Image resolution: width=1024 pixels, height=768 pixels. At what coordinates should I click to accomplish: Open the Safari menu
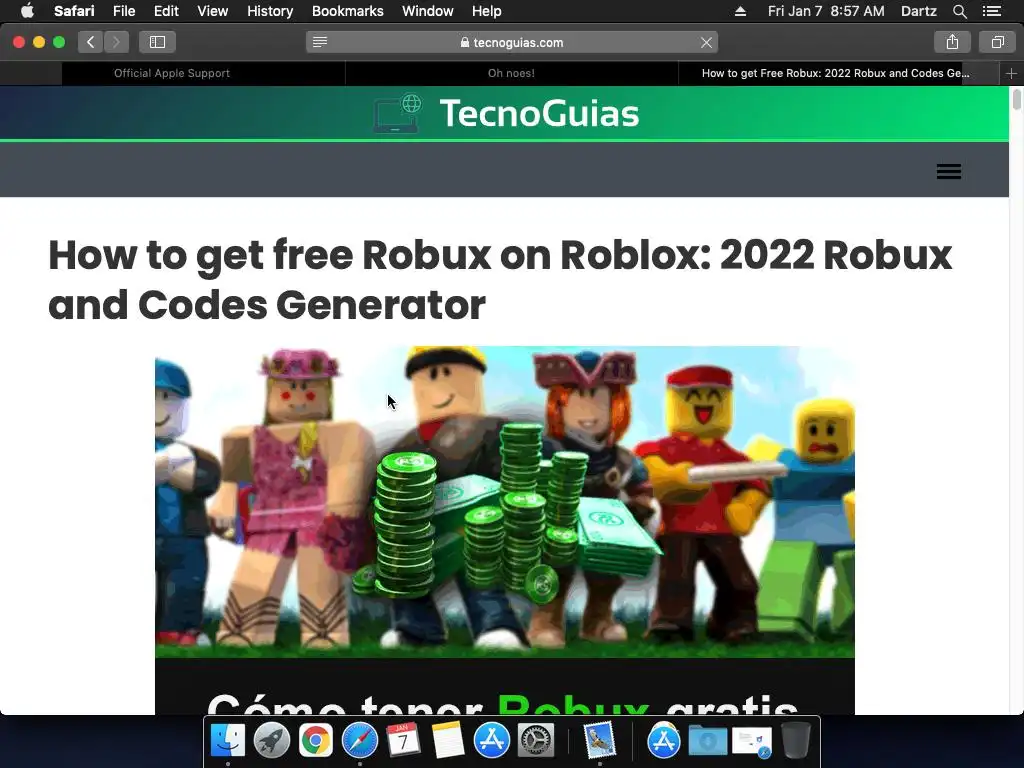pyautogui.click(x=74, y=11)
